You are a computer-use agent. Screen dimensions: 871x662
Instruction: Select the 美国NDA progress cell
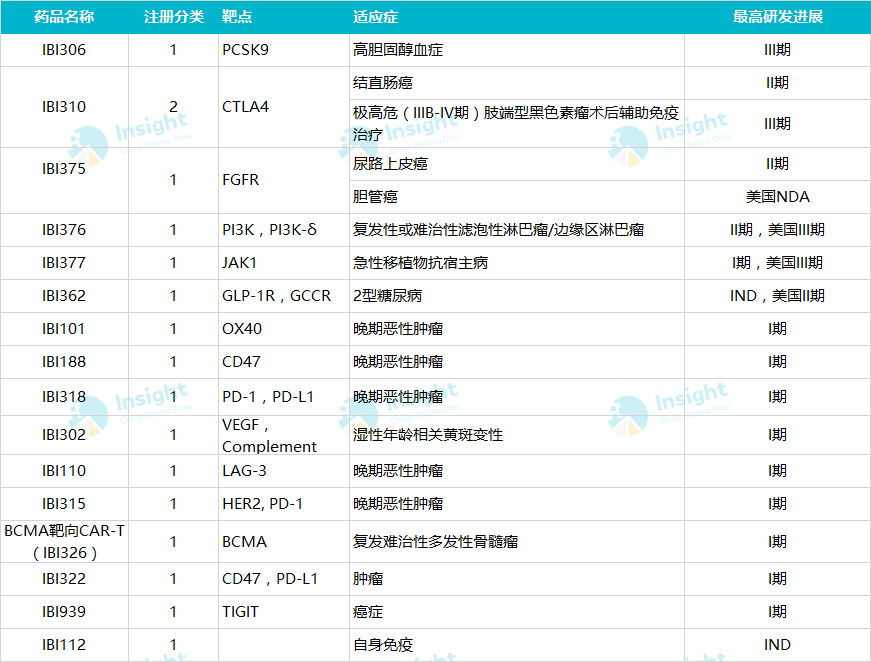coord(778,197)
